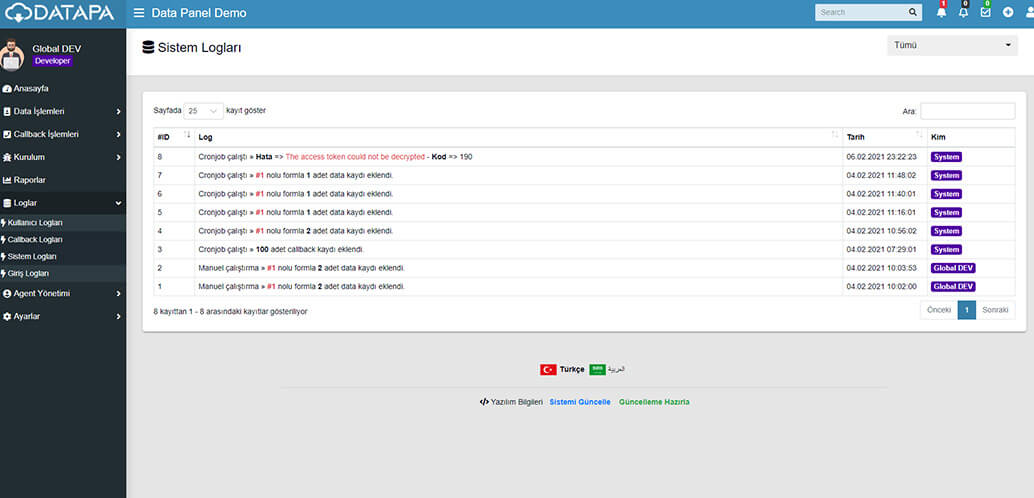Sort by the Tarih column sort arrows

click(919, 135)
